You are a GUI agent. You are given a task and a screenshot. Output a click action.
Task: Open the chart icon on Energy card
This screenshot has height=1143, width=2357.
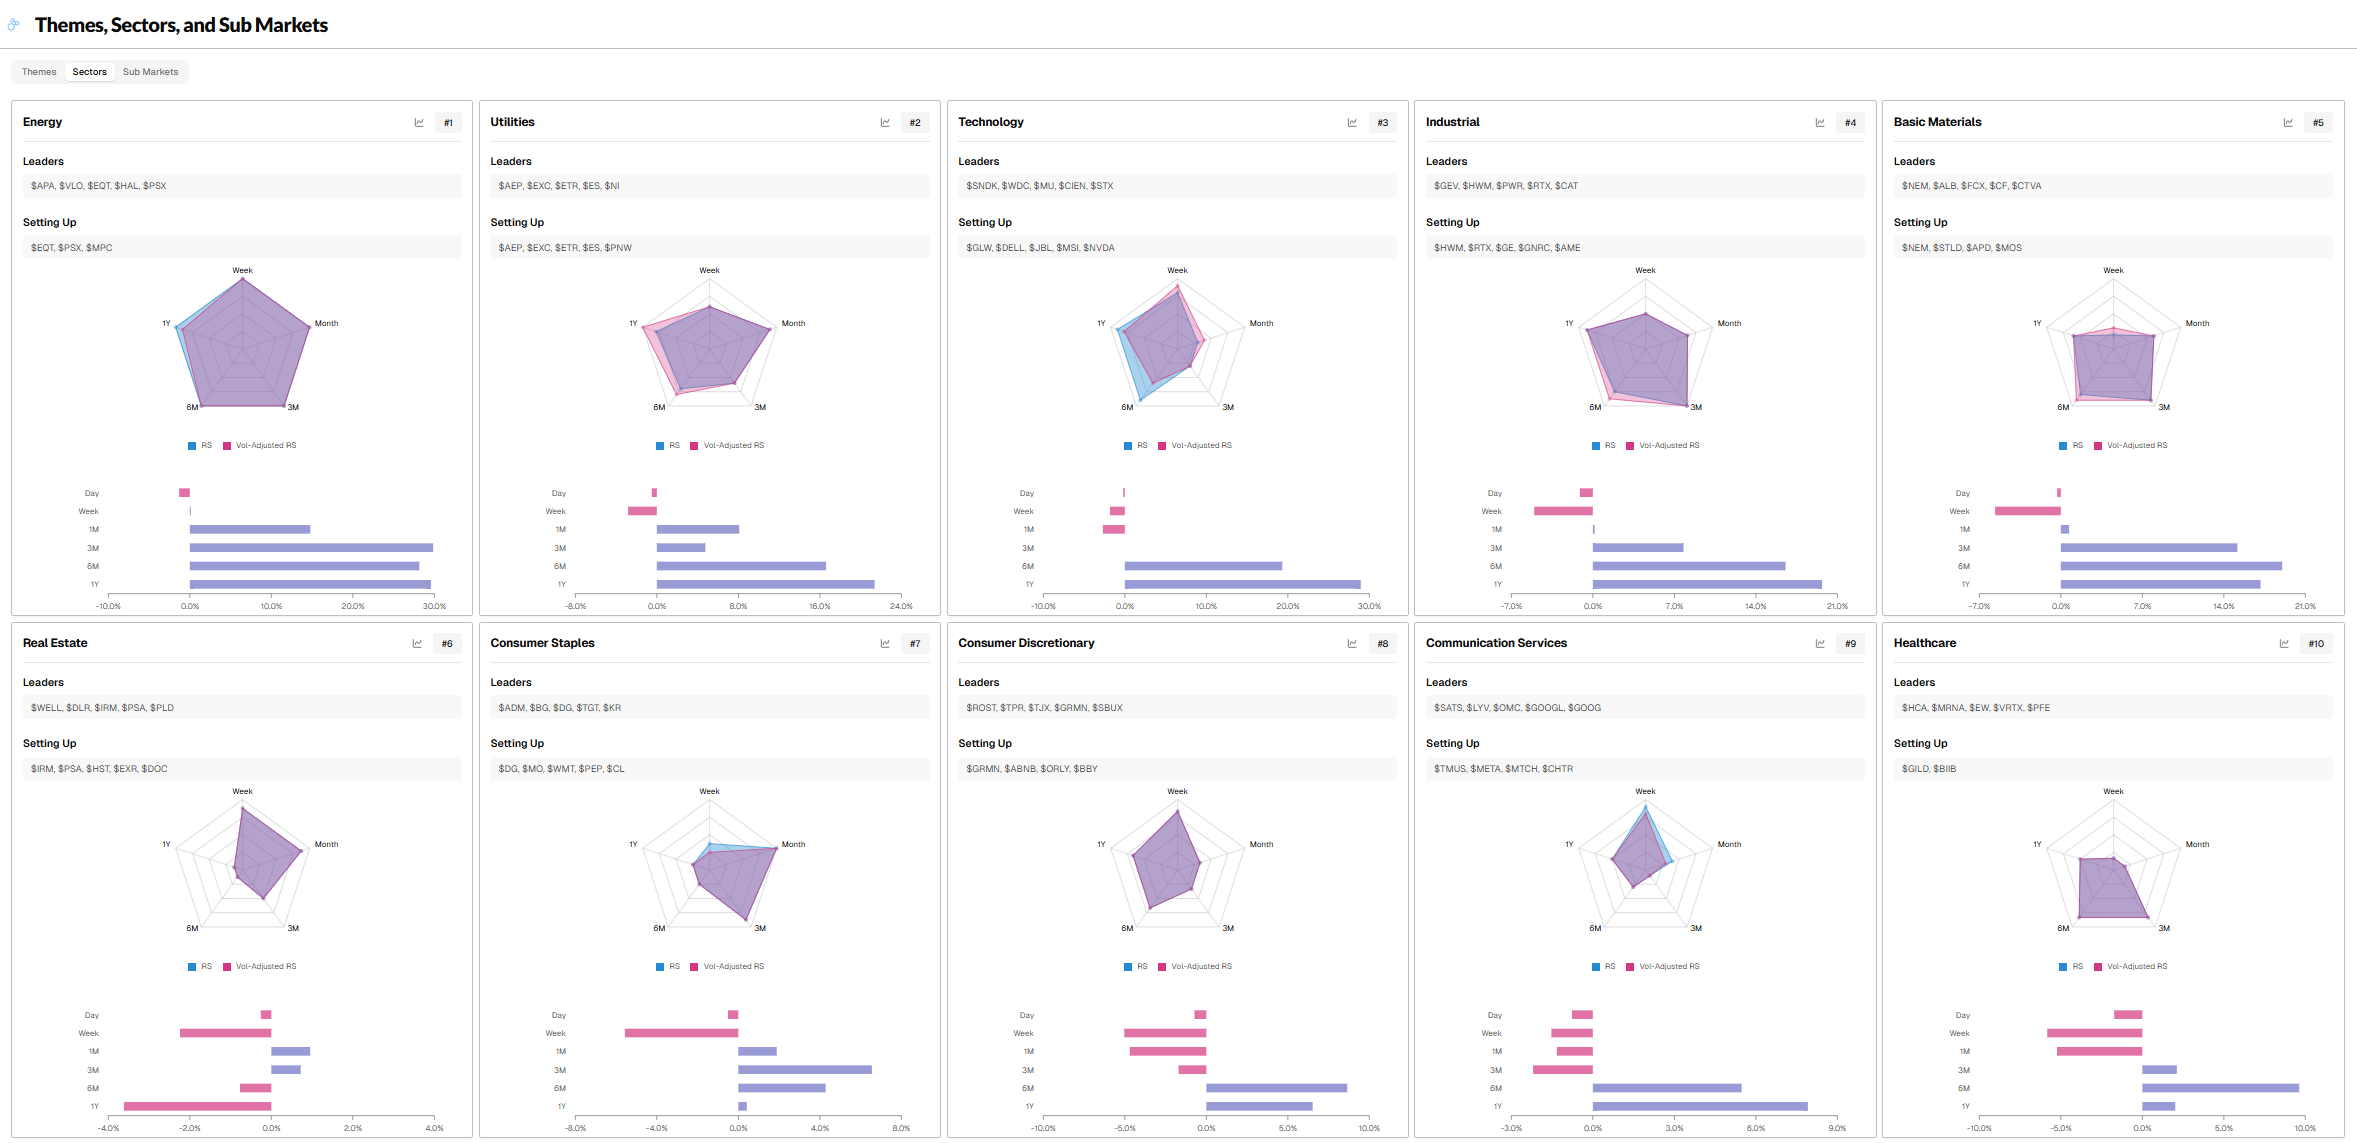pyautogui.click(x=419, y=123)
